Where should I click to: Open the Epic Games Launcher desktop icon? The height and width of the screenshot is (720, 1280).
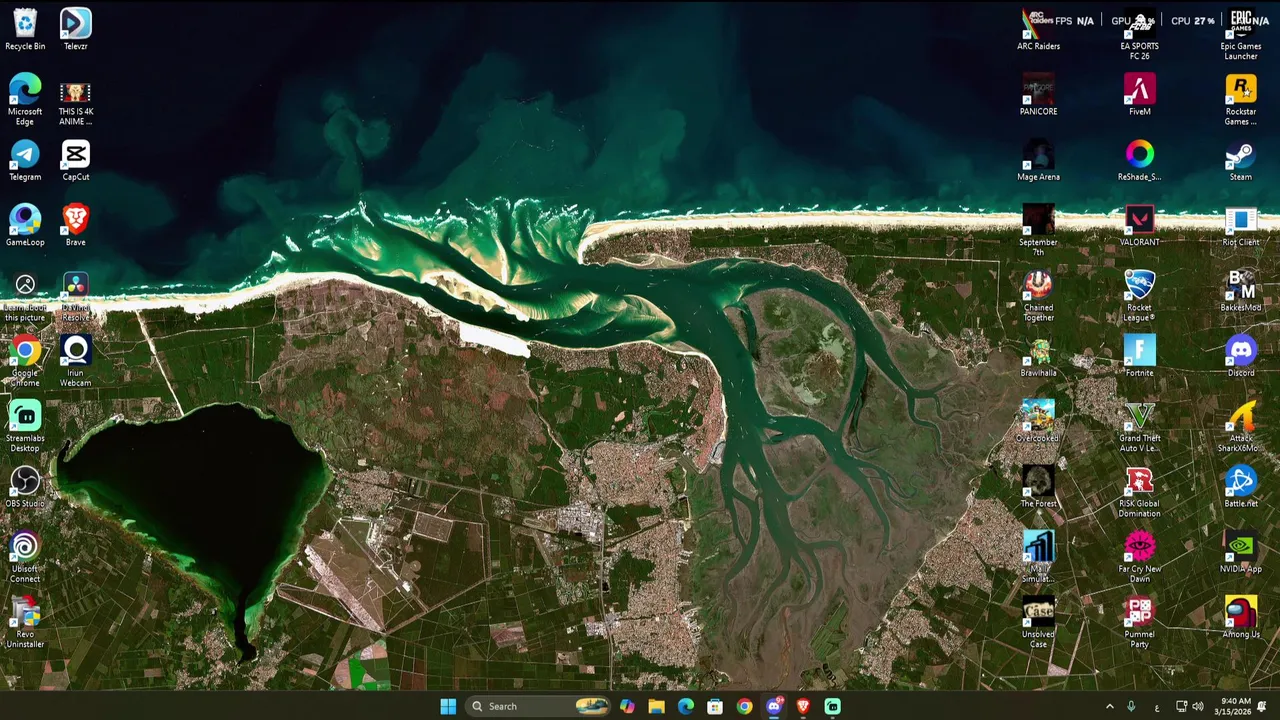tap(1240, 35)
